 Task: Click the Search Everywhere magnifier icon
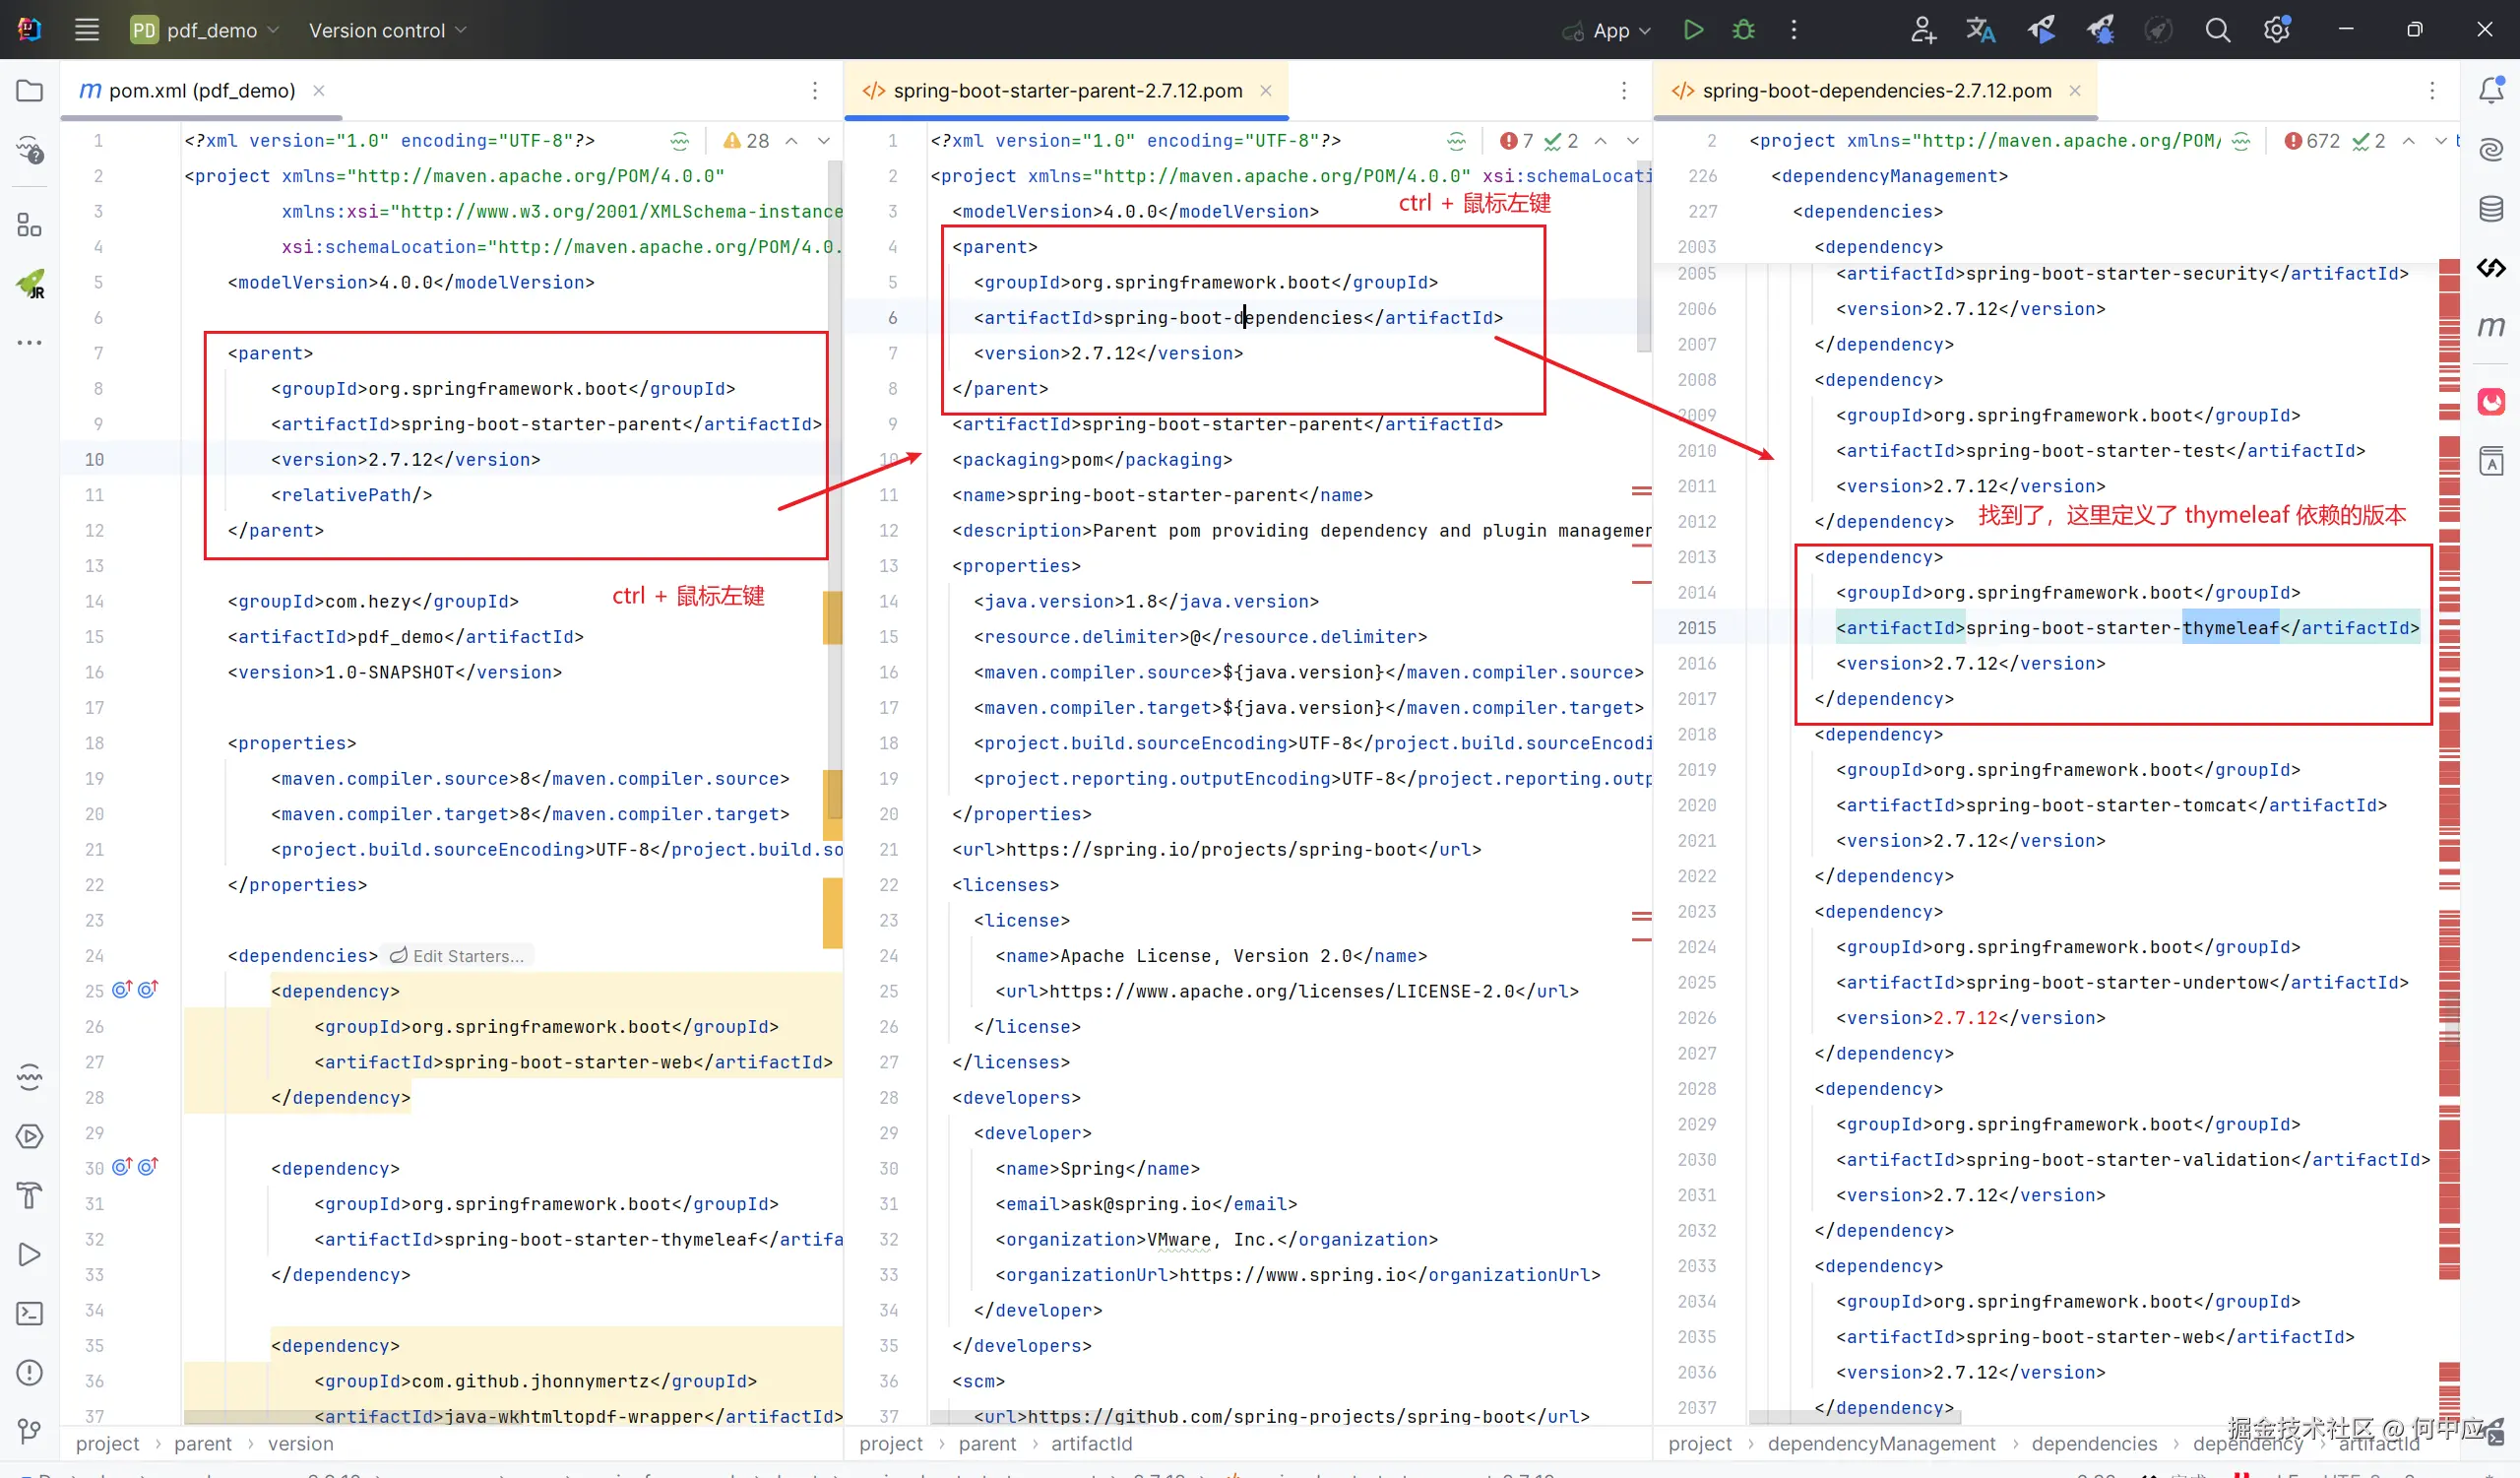(x=2217, y=30)
